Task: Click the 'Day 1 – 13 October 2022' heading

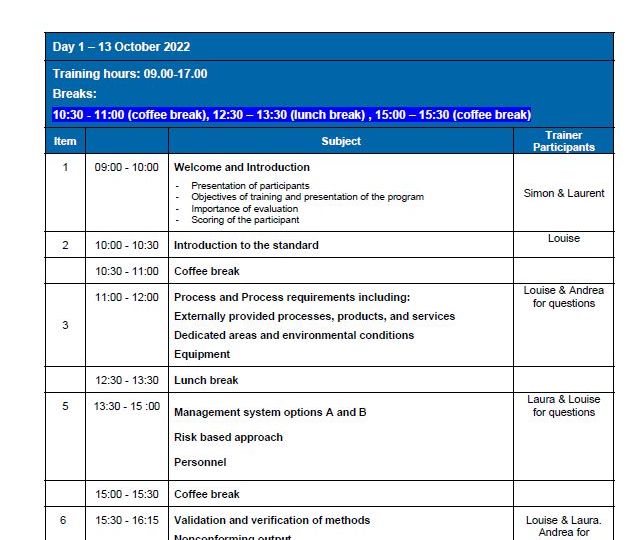Action: [121, 47]
